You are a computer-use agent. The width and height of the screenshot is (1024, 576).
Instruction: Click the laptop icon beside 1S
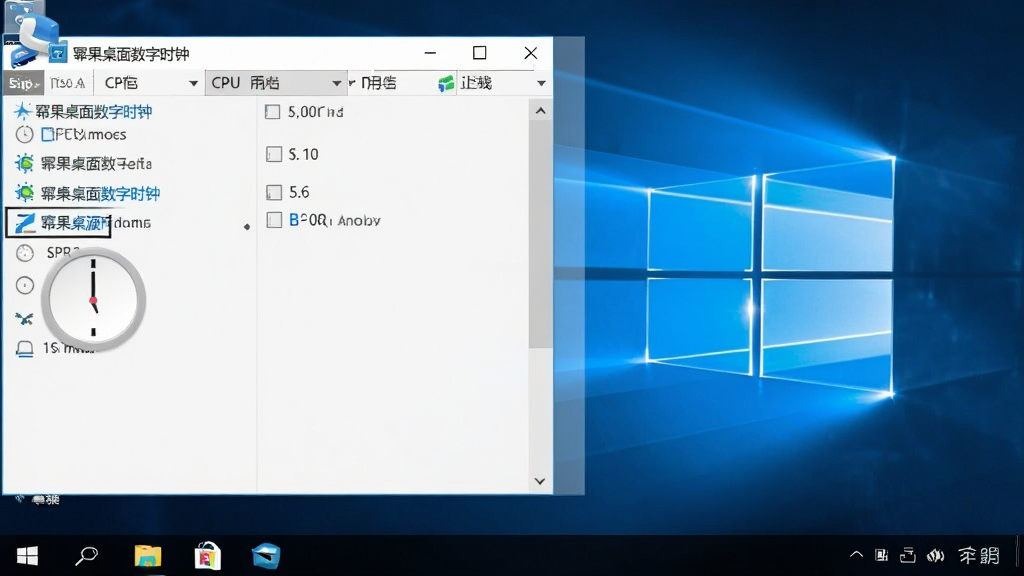point(25,349)
